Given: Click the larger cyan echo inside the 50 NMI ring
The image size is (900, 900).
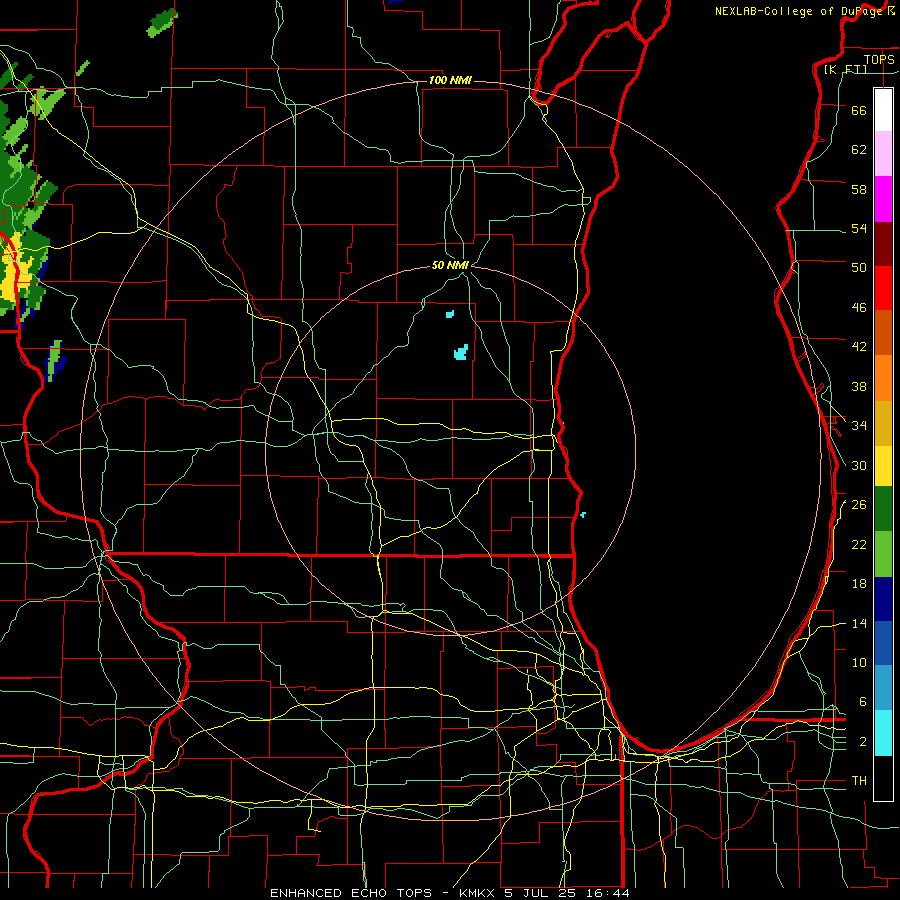Looking at the screenshot, I should tap(461, 352).
